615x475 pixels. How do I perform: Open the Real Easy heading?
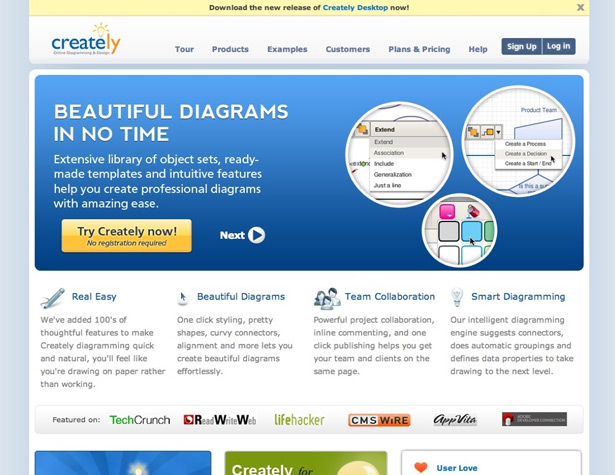point(94,297)
